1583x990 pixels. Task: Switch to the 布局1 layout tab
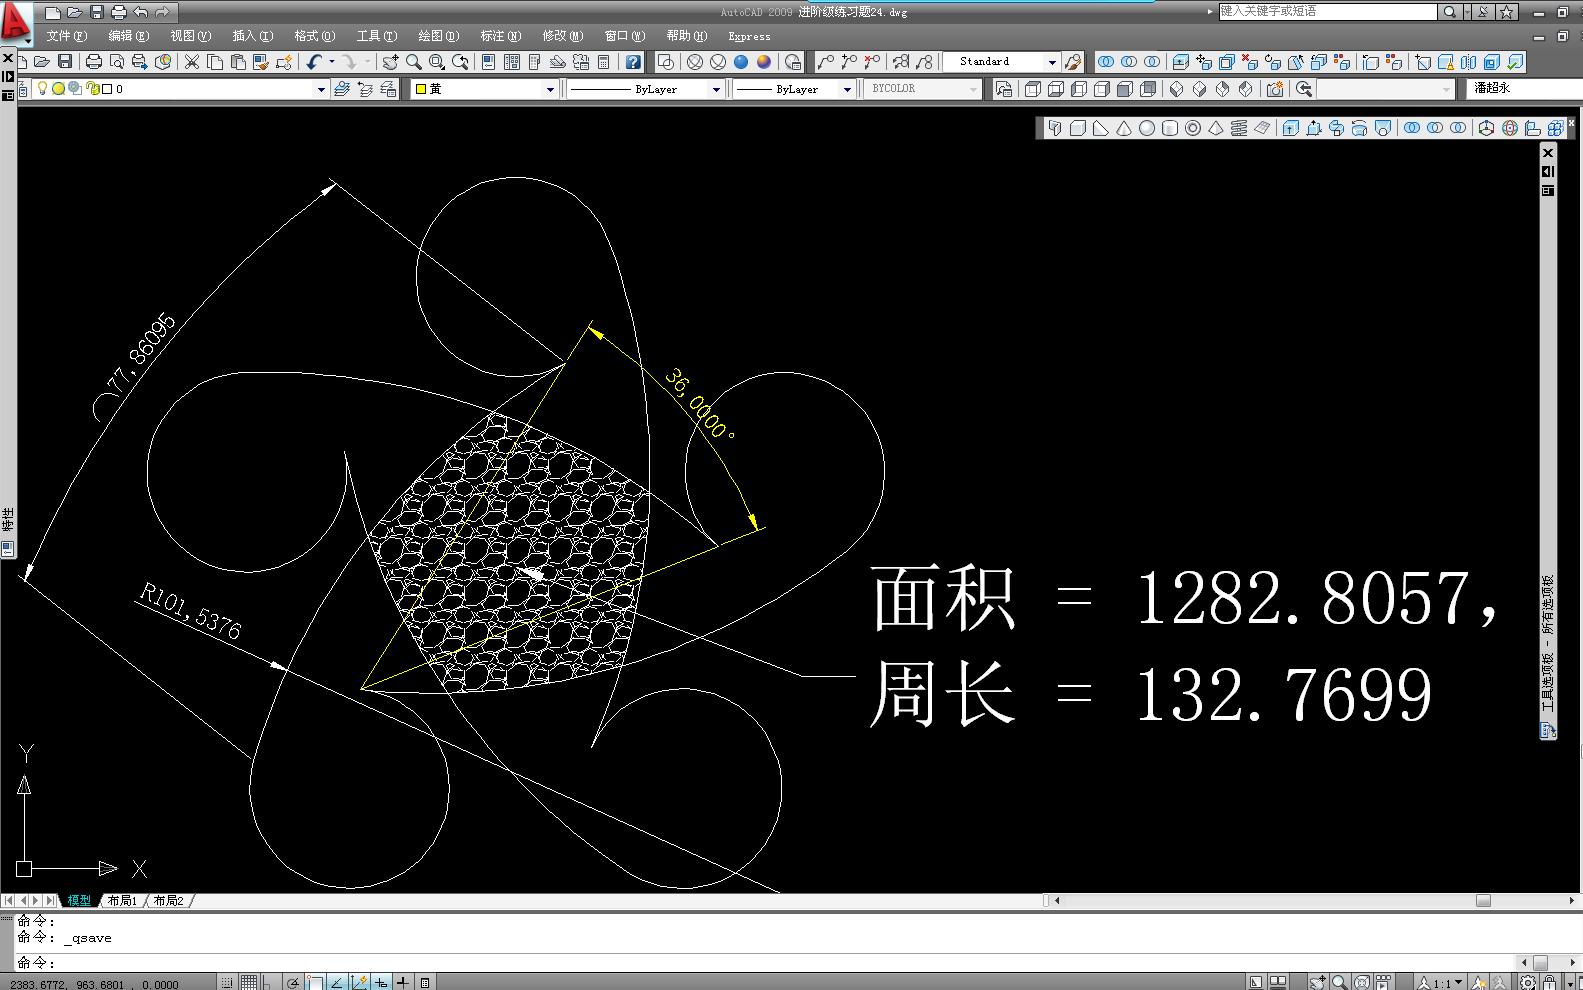122,901
